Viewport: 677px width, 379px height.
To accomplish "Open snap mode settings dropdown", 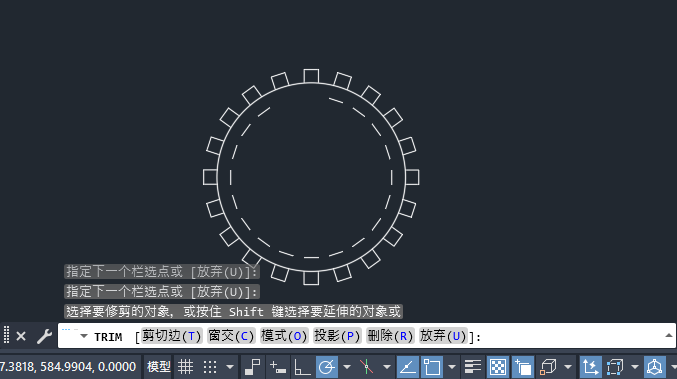I will click(x=230, y=367).
